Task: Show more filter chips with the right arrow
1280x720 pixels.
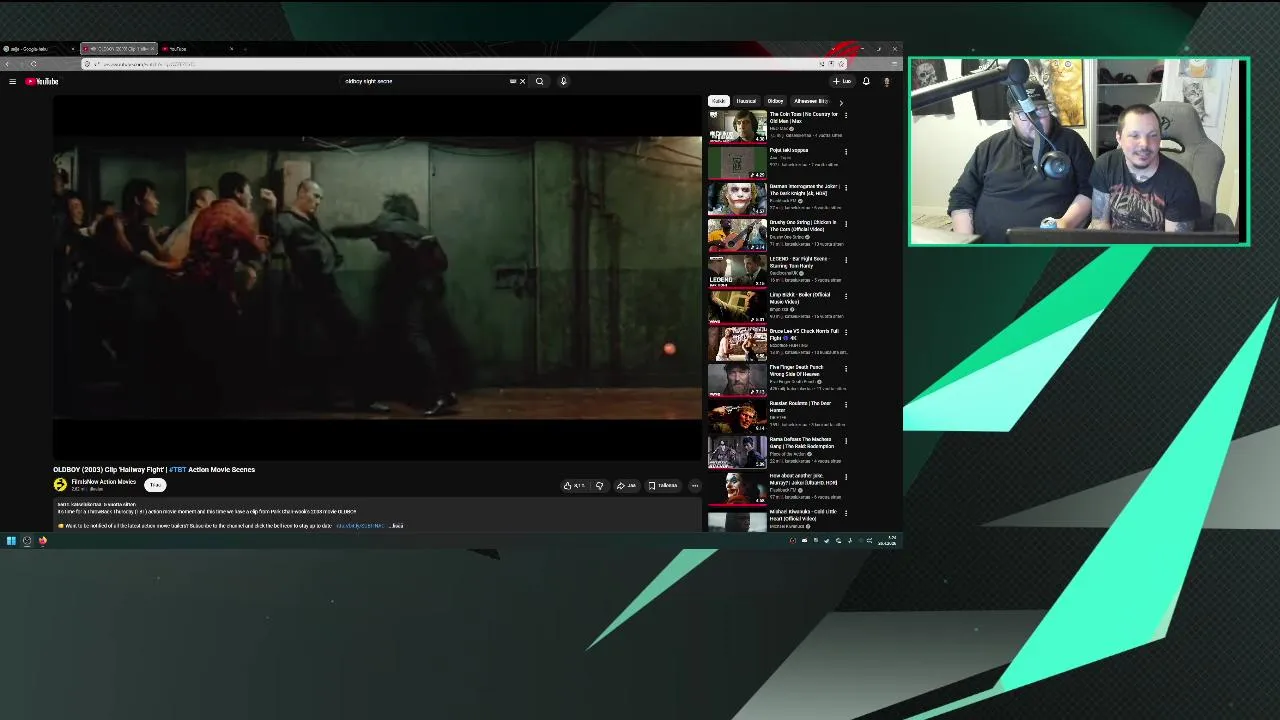Action: pos(841,102)
